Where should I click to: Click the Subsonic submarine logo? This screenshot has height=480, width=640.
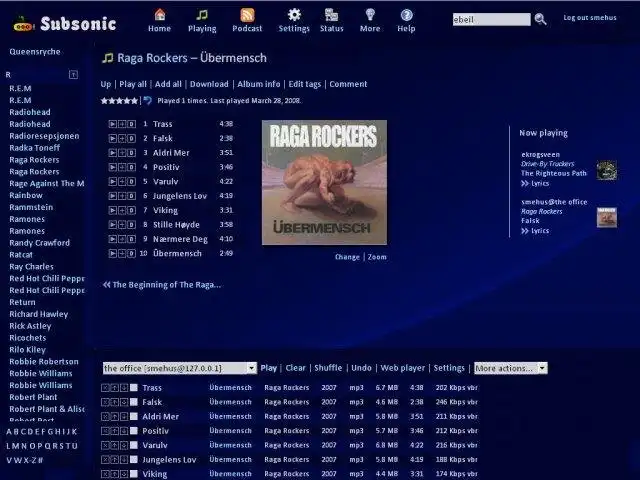click(x=24, y=24)
